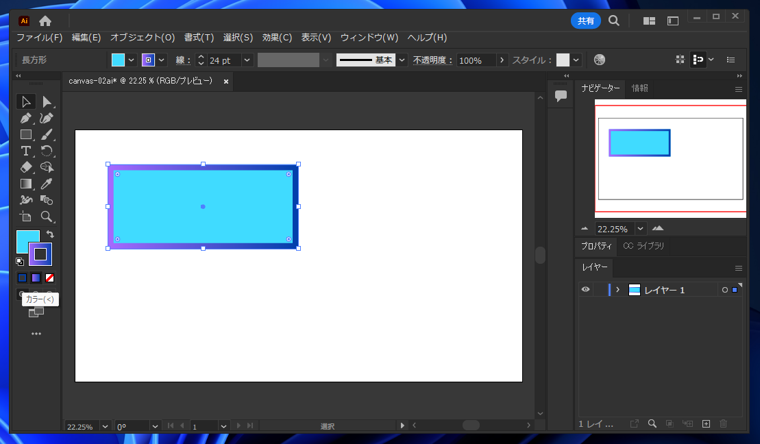The image size is (760, 444).
Task: Open the 編集(E) menu
Action: point(86,37)
